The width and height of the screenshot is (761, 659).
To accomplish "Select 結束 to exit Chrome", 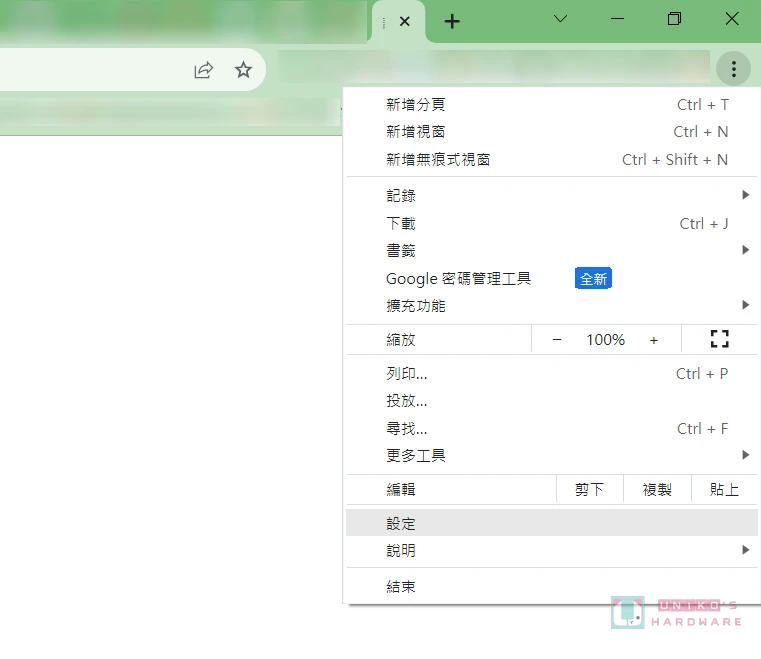I will pyautogui.click(x=552, y=586).
